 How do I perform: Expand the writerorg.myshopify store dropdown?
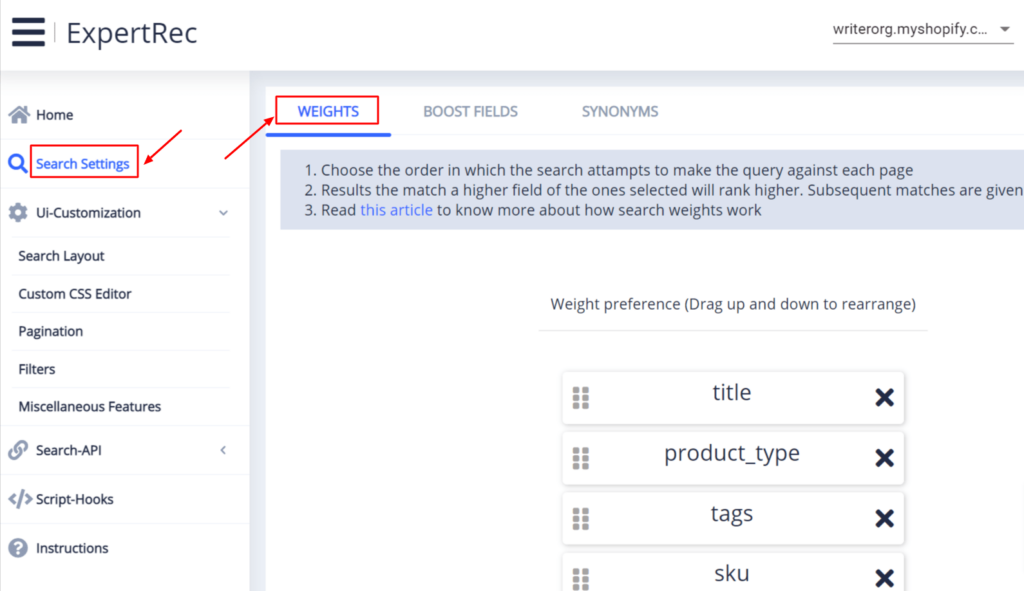tap(1005, 29)
